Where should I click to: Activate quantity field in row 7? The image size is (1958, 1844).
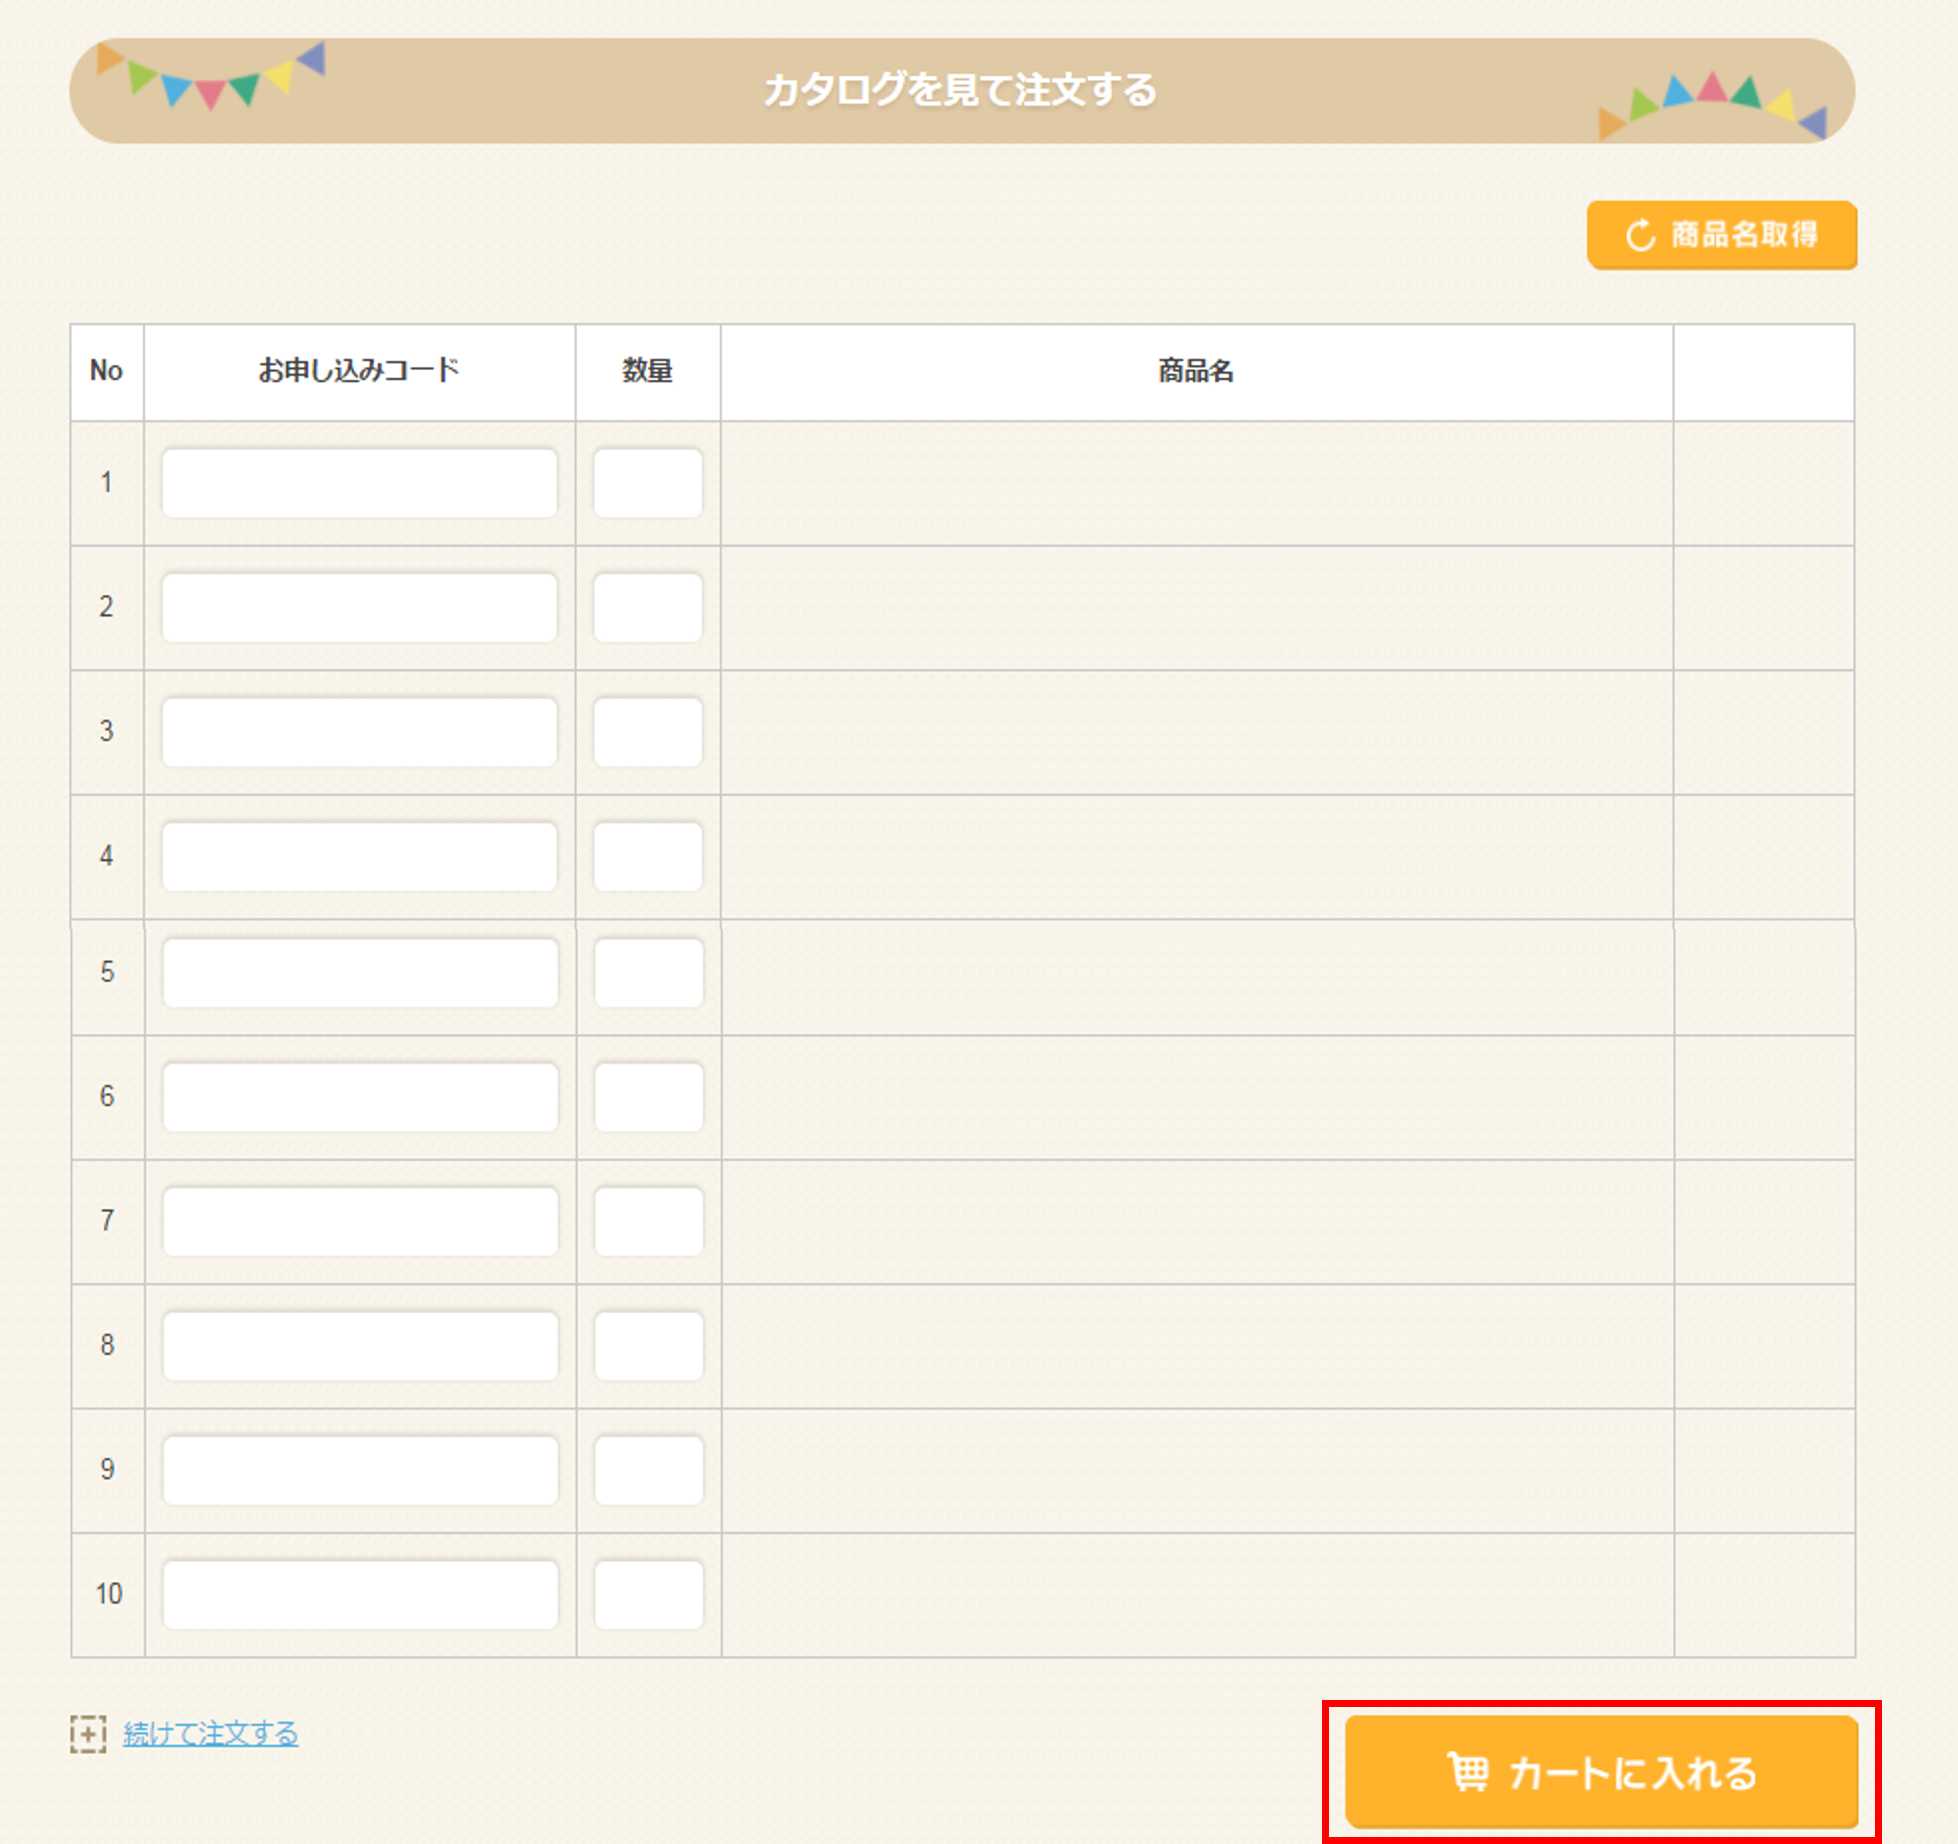[648, 1221]
